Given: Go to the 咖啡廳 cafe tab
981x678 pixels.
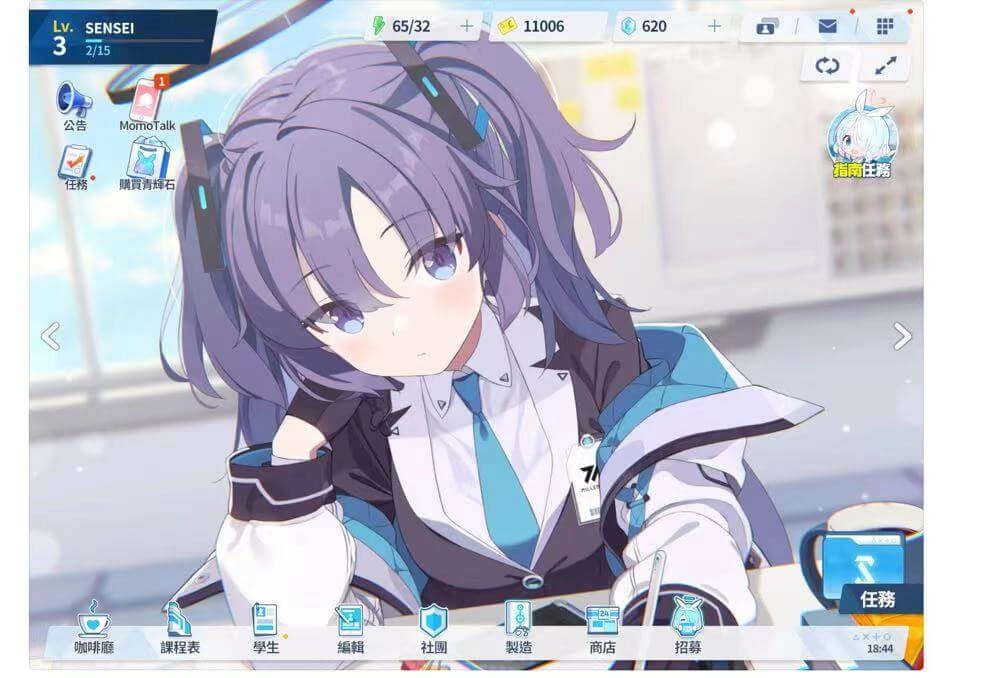Looking at the screenshot, I should tap(95, 630).
